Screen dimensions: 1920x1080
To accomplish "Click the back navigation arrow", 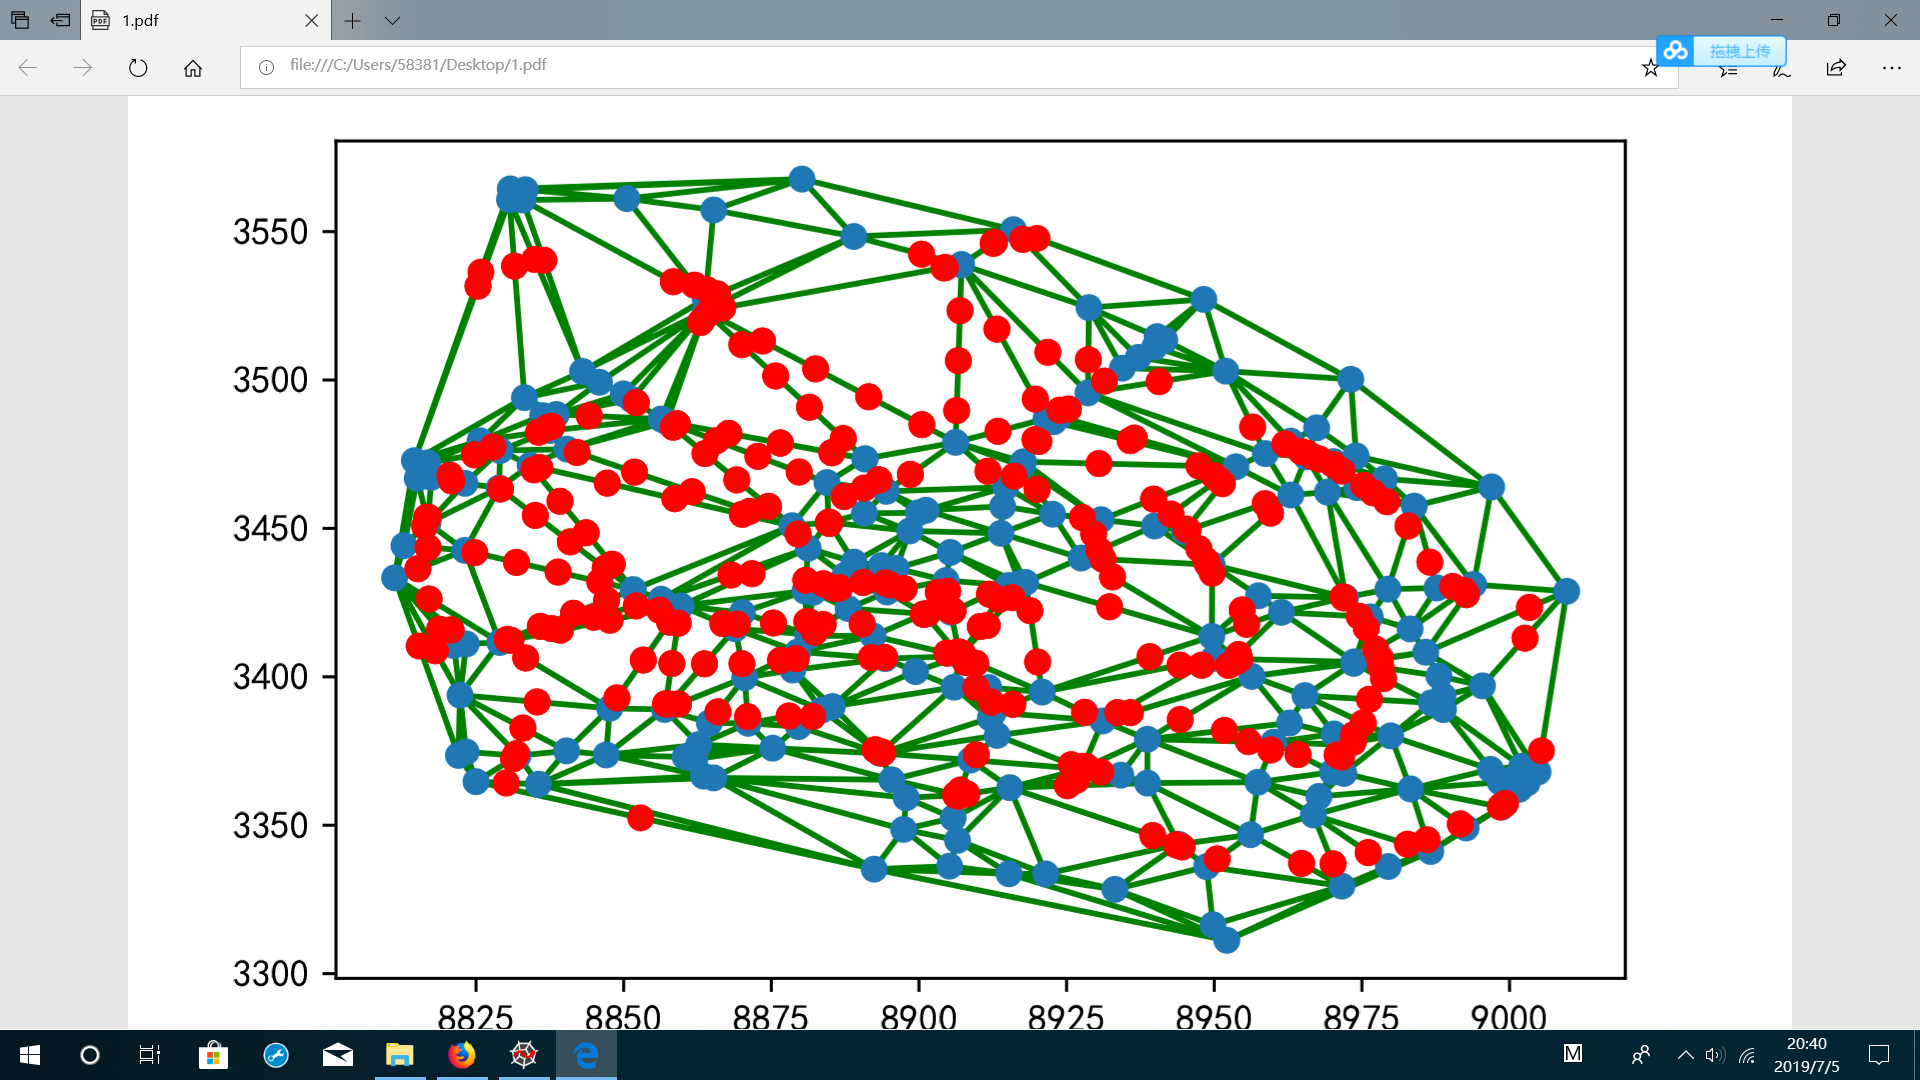I will click(x=28, y=68).
